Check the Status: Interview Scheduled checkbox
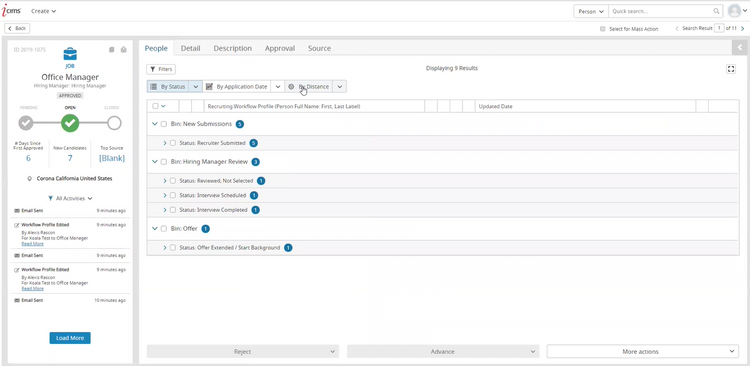 pos(173,195)
